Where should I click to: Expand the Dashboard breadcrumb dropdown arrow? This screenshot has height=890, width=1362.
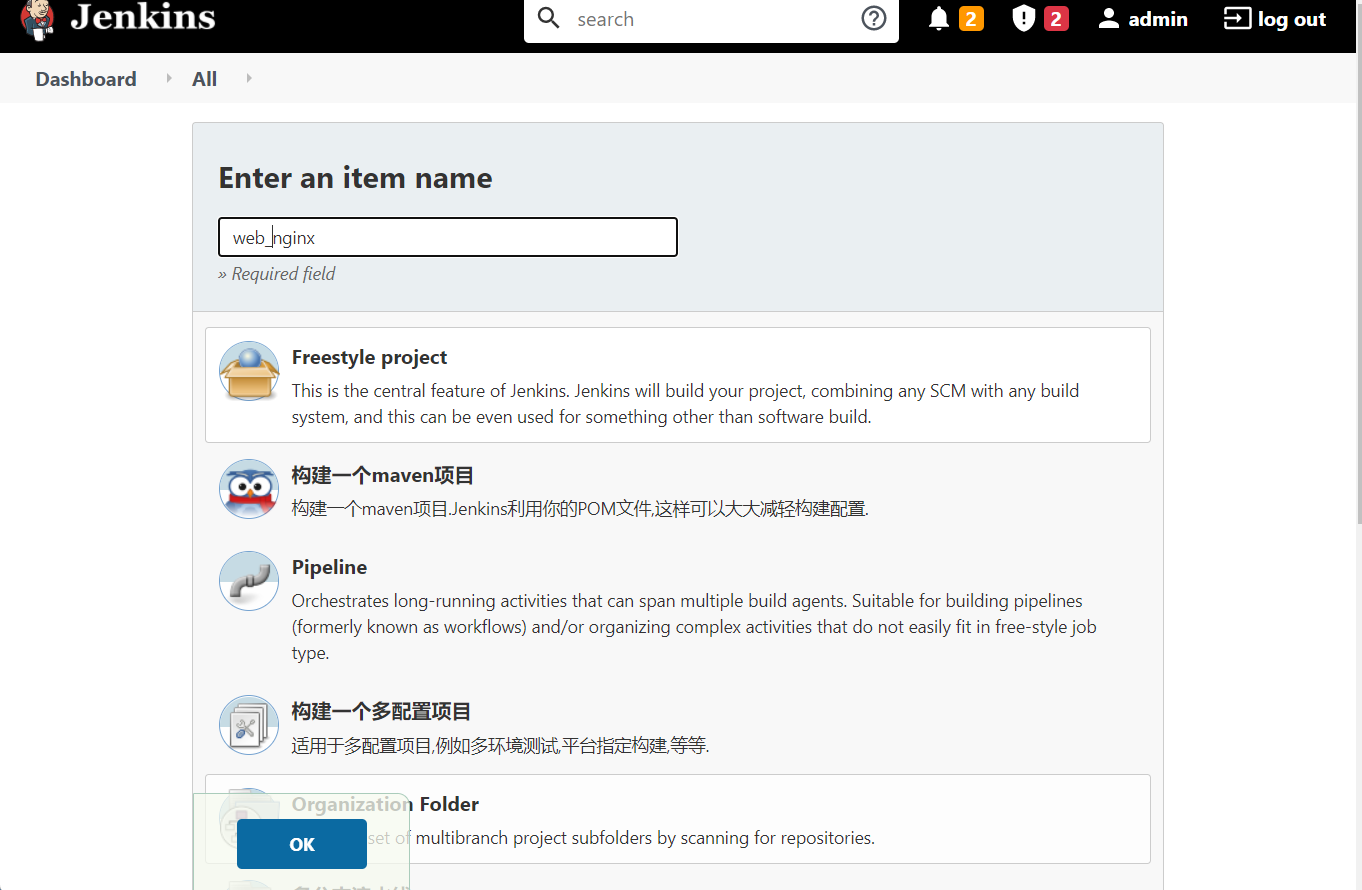coord(169,78)
